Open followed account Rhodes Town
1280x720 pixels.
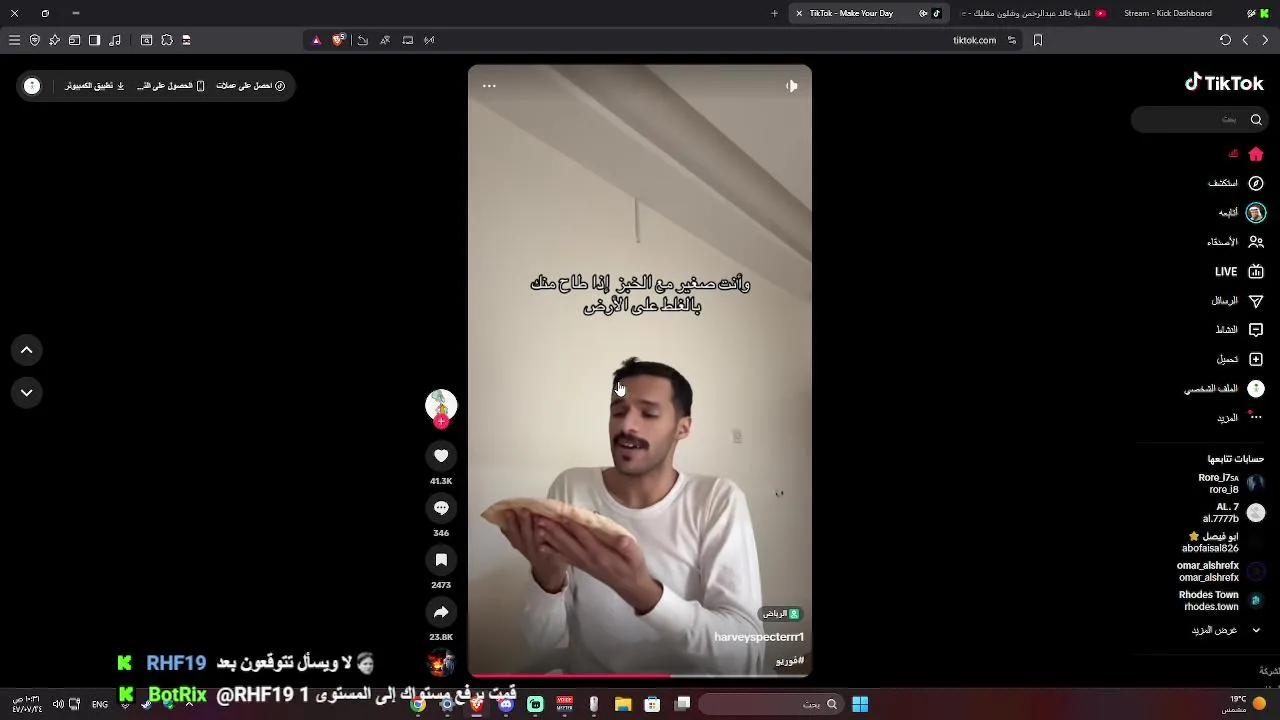[x=1222, y=600]
